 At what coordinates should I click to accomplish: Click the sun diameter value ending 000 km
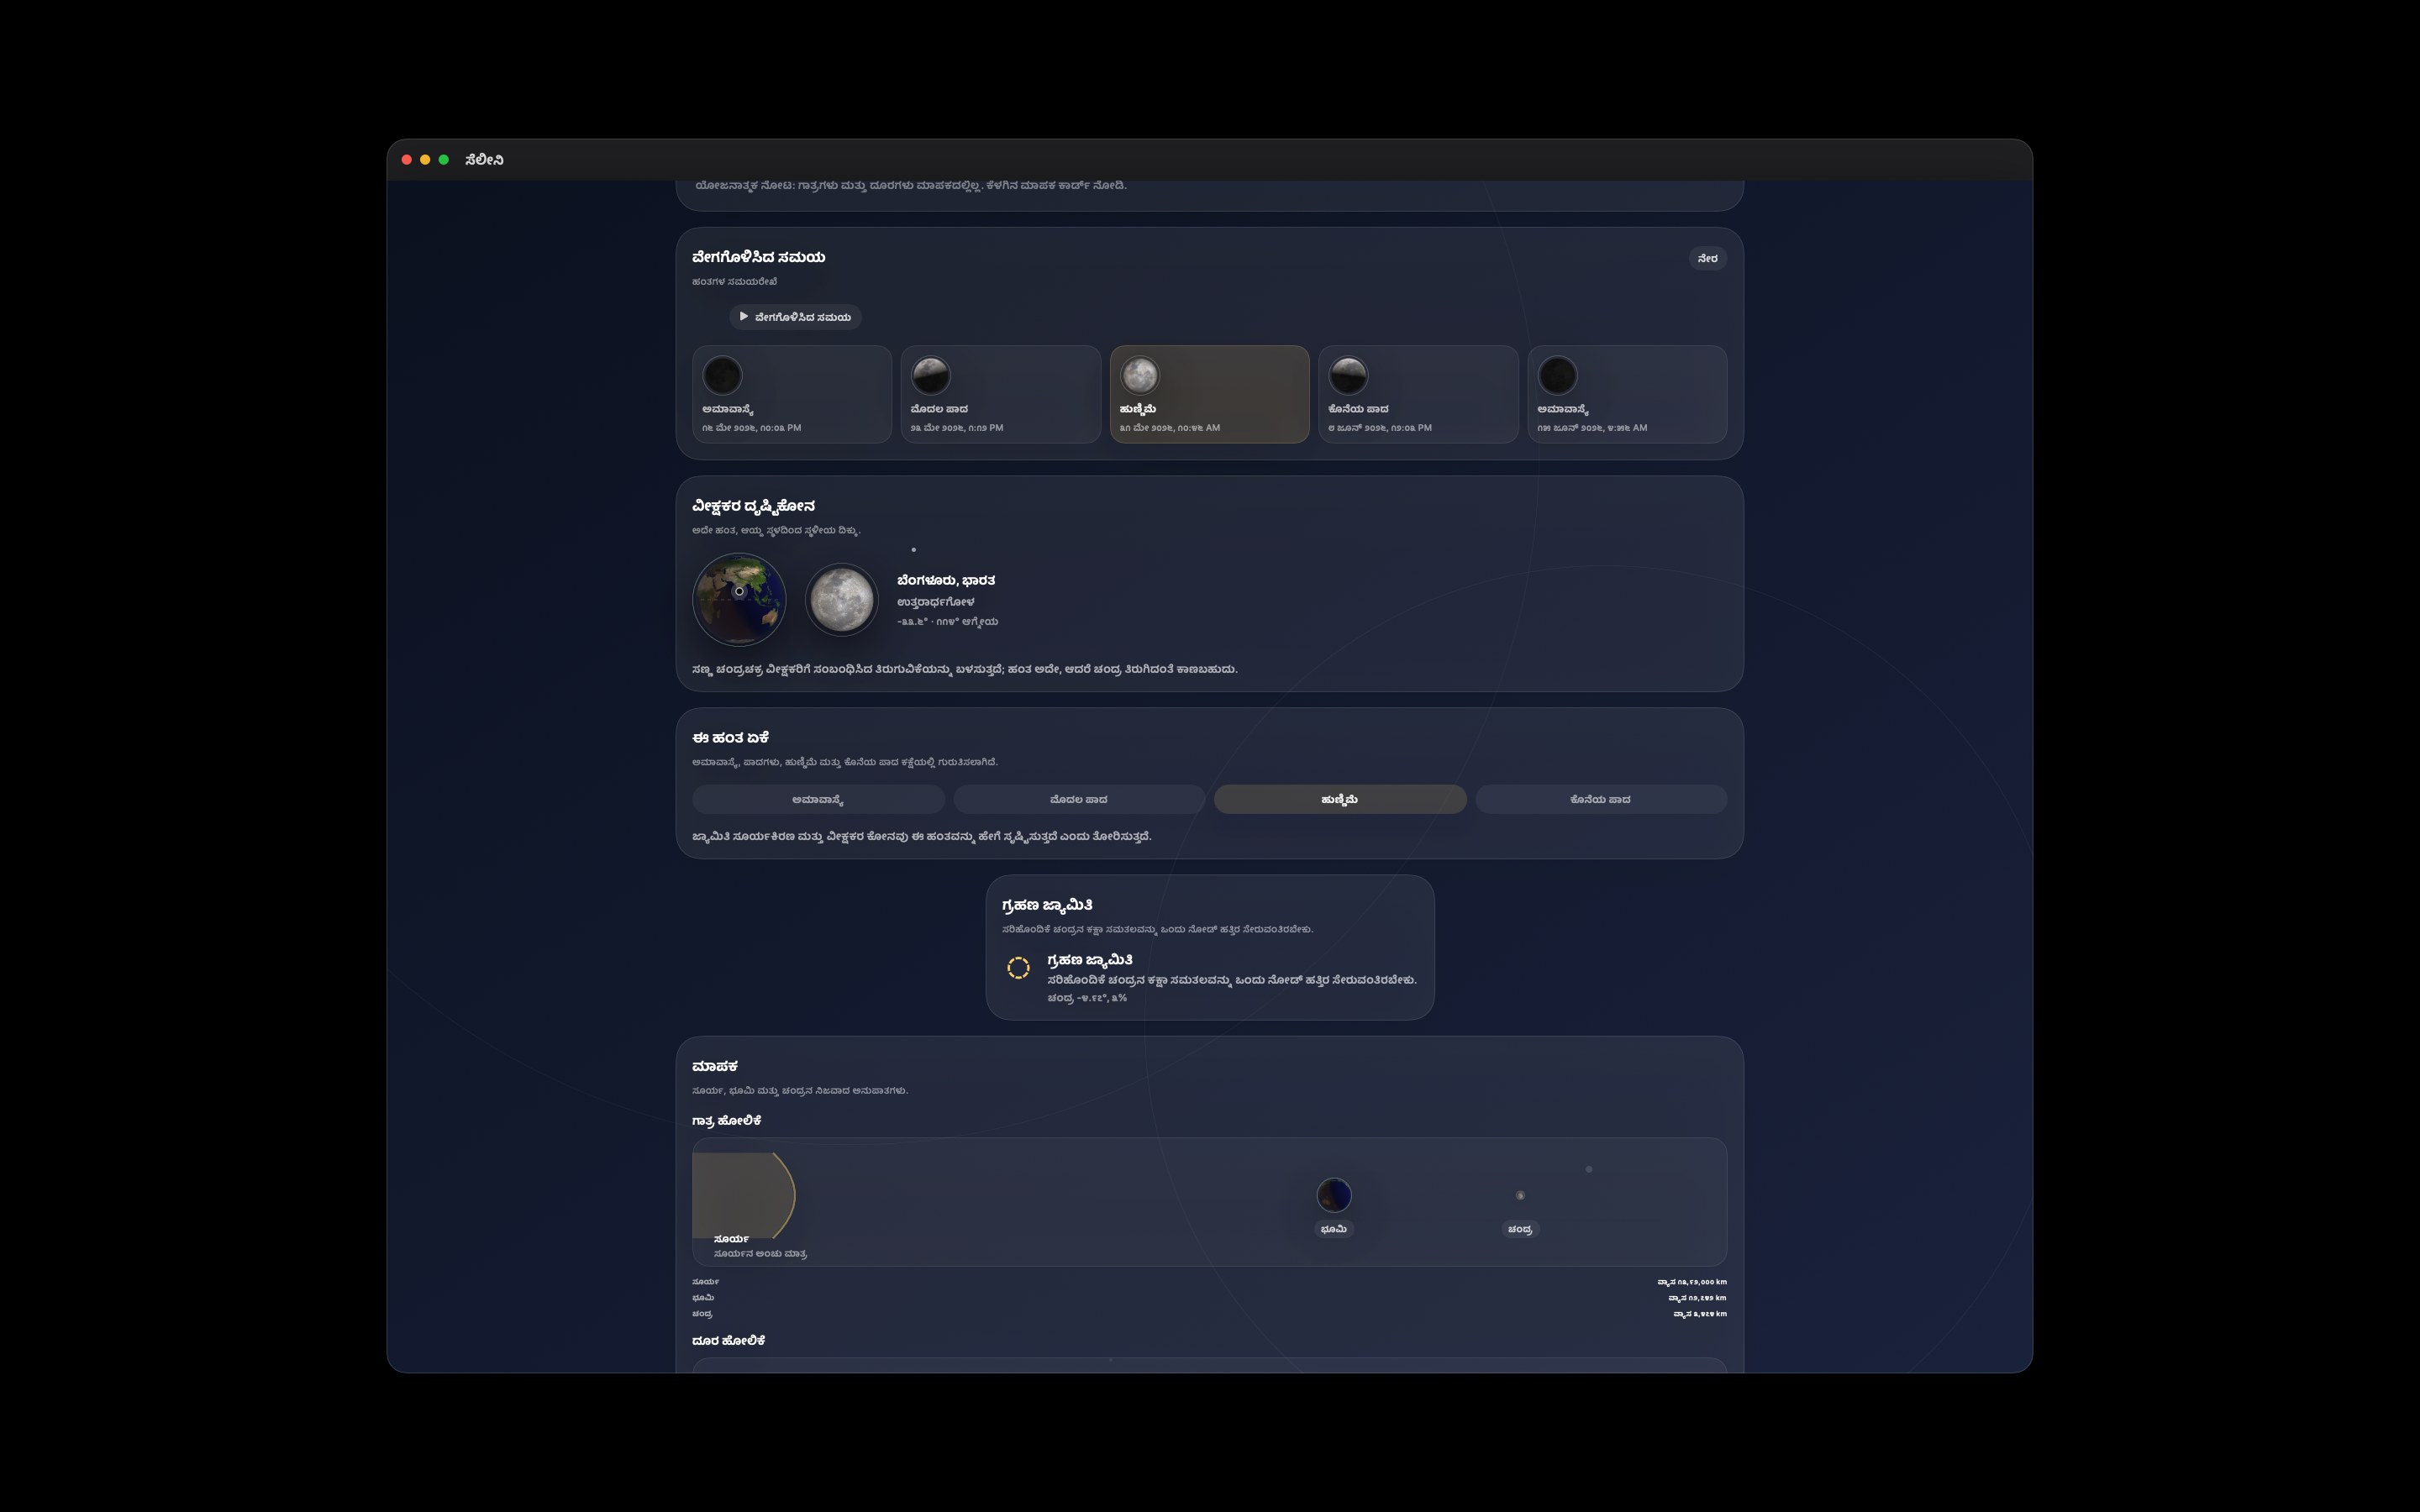click(1691, 1282)
